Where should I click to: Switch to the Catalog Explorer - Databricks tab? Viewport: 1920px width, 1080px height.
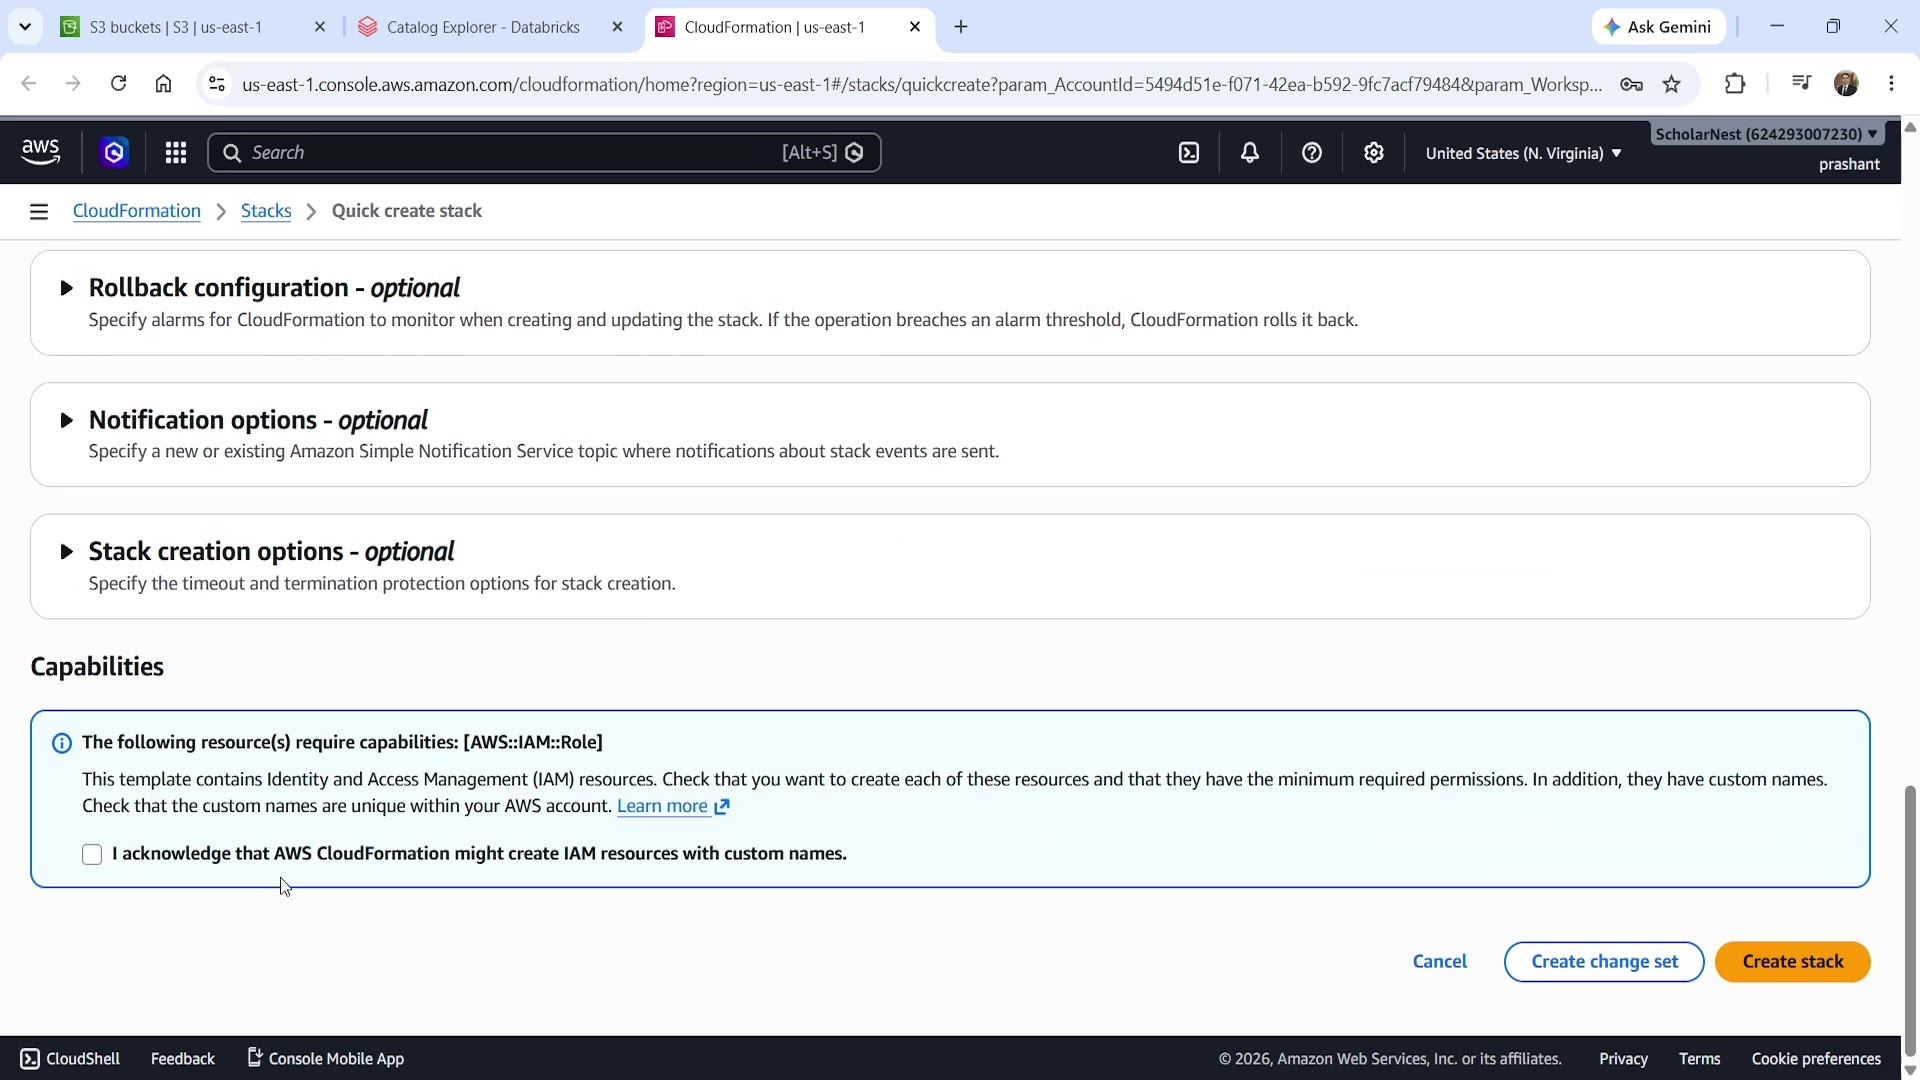point(484,27)
